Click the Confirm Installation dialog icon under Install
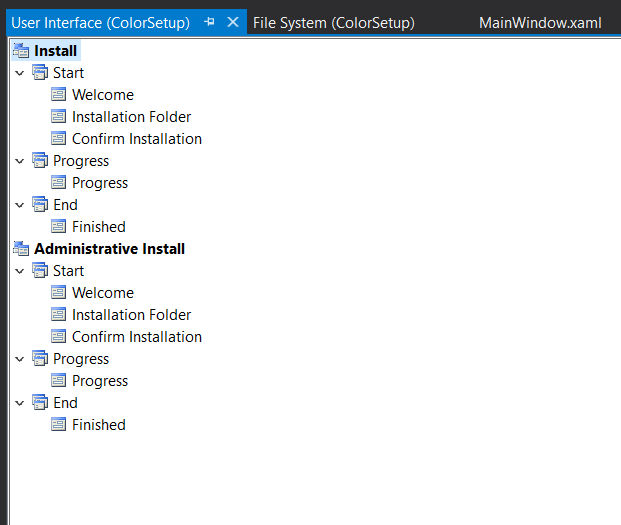Image resolution: width=621 pixels, height=525 pixels. pos(59,139)
